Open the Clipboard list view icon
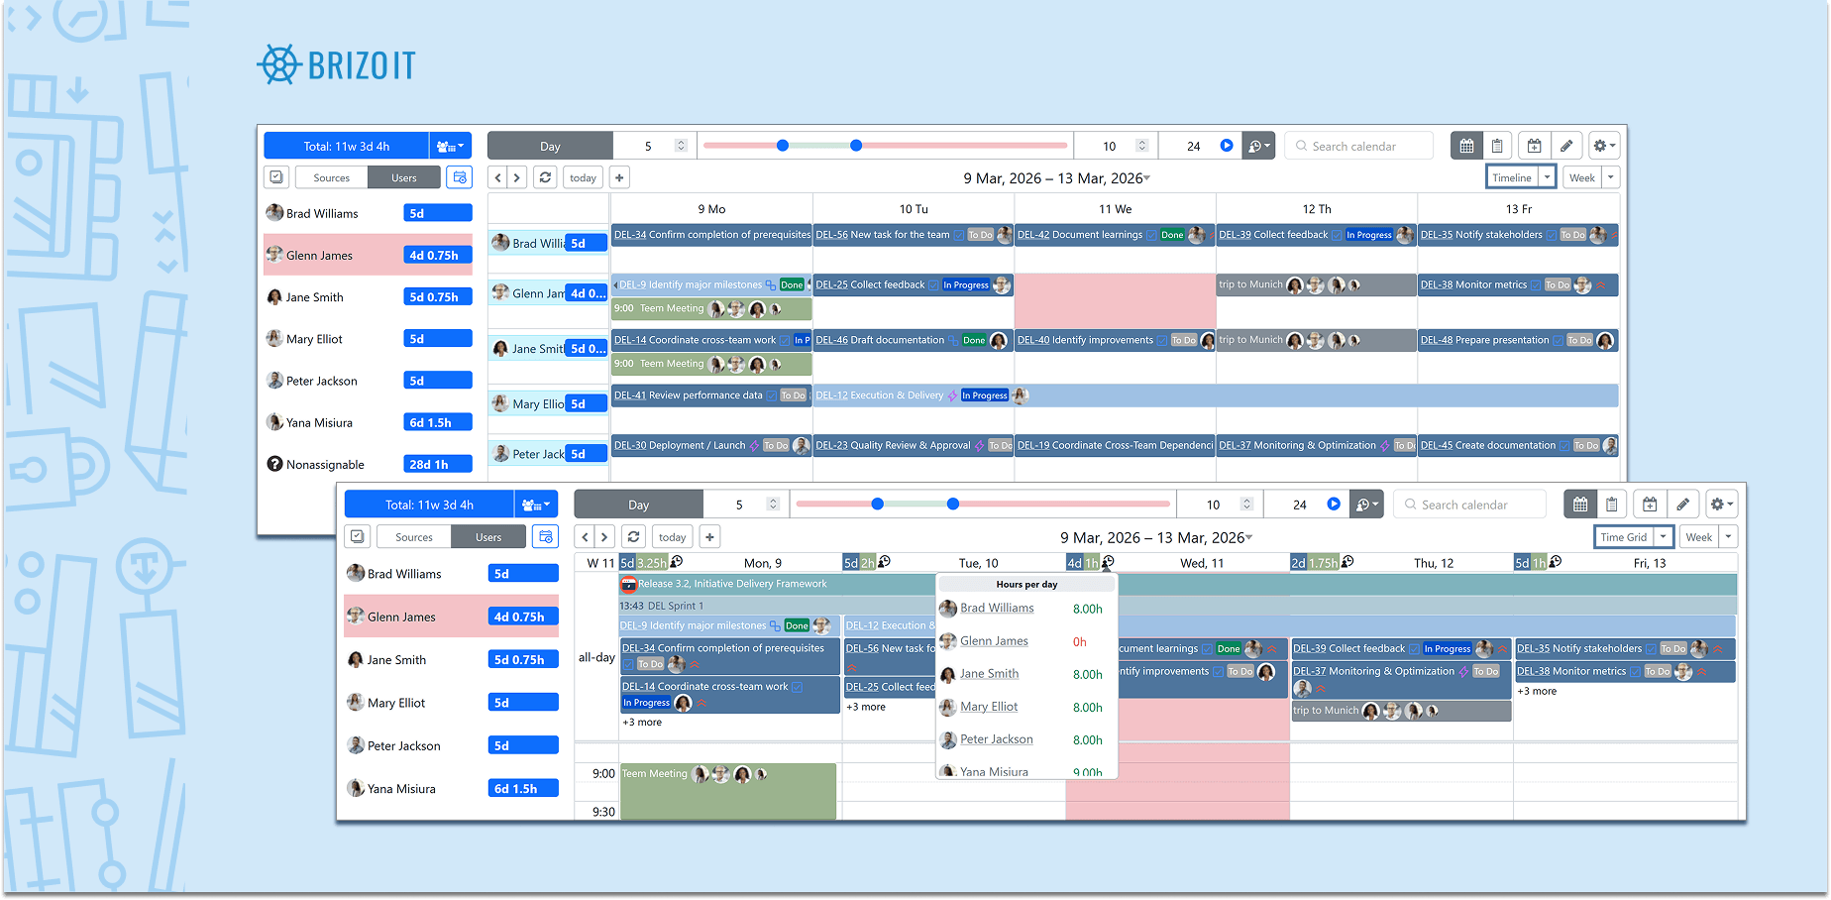Image resolution: width=1831 pixels, height=900 pixels. coord(1497,145)
